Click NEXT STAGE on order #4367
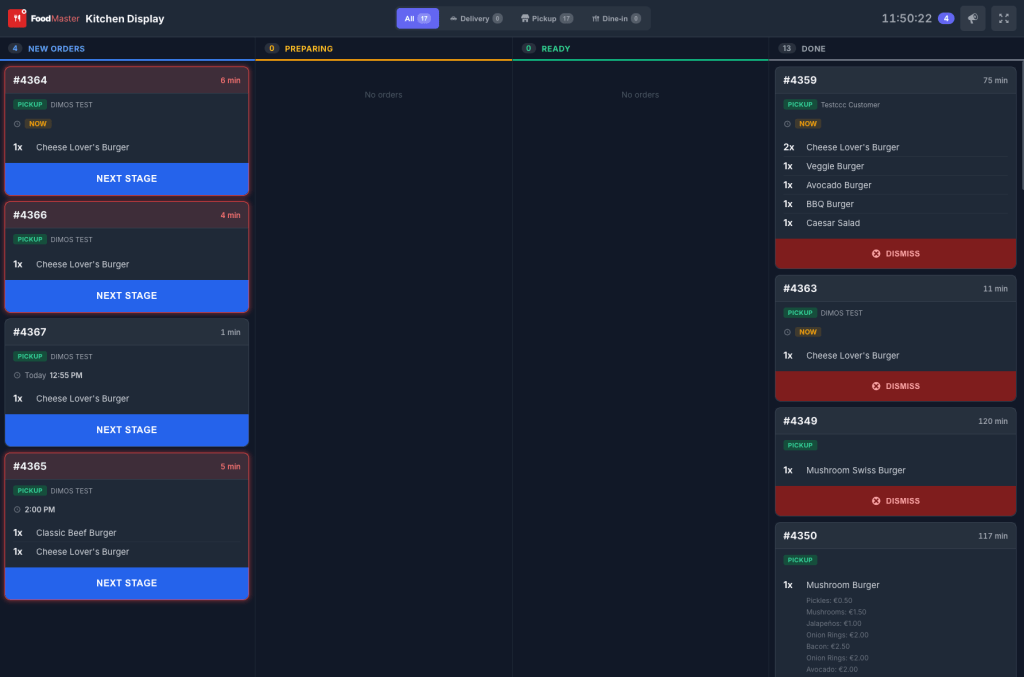This screenshot has height=677, width=1024. [127, 430]
